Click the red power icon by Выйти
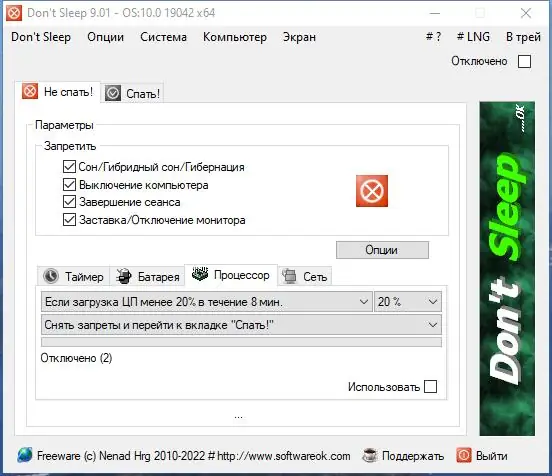This screenshot has width=552, height=476. (464, 456)
